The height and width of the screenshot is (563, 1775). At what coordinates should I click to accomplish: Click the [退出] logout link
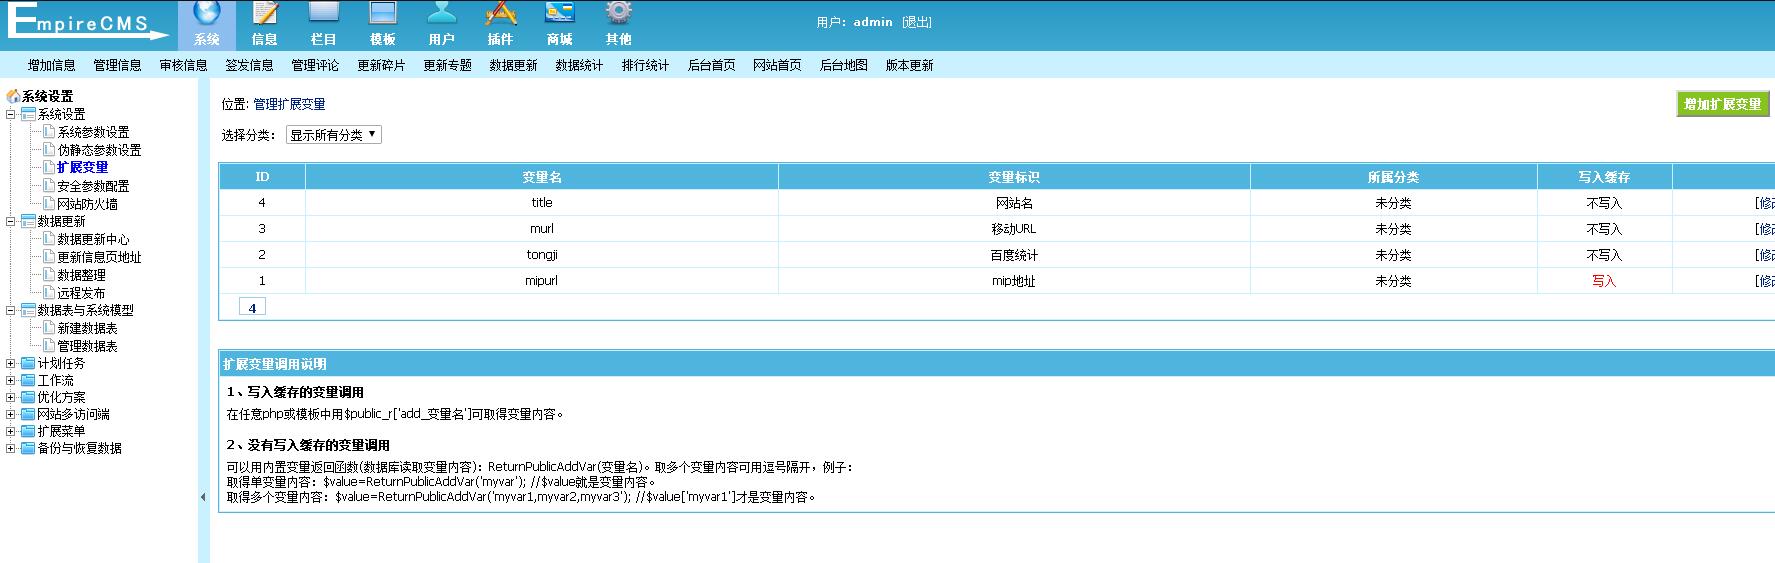coord(917,22)
